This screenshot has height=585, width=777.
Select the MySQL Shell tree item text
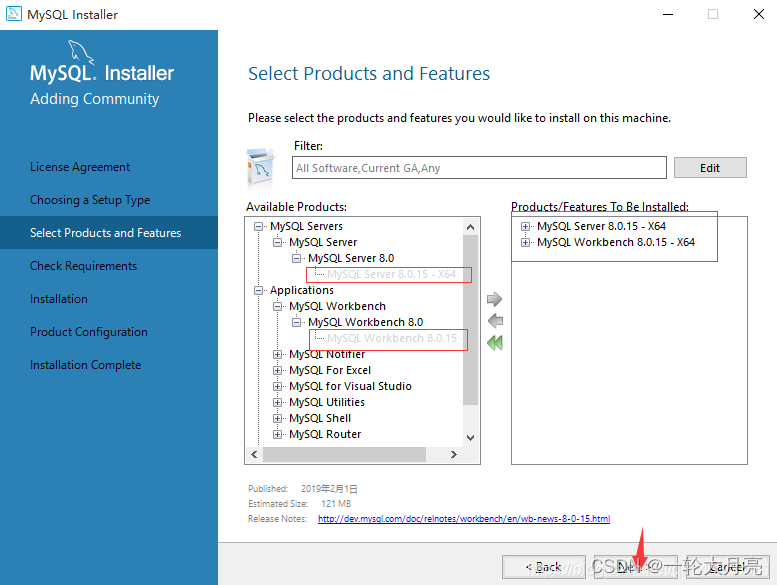tap(320, 418)
